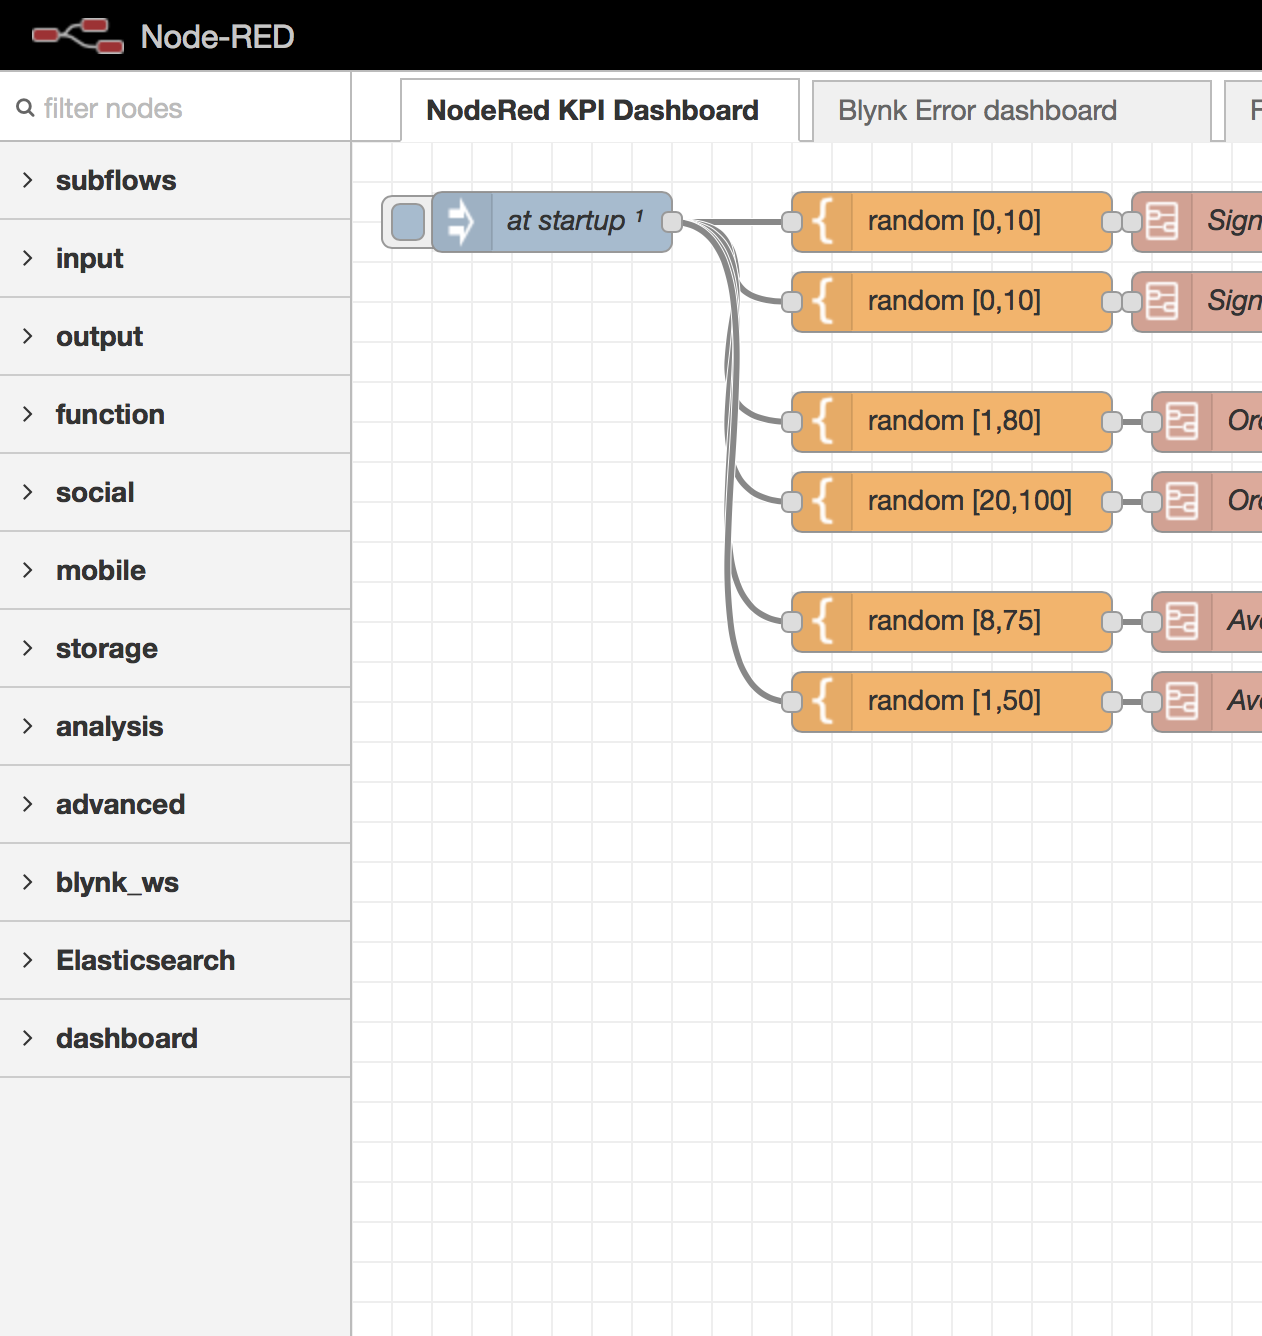
Task: Click the magnifier icon beside filter nodes
Action: click(x=26, y=108)
